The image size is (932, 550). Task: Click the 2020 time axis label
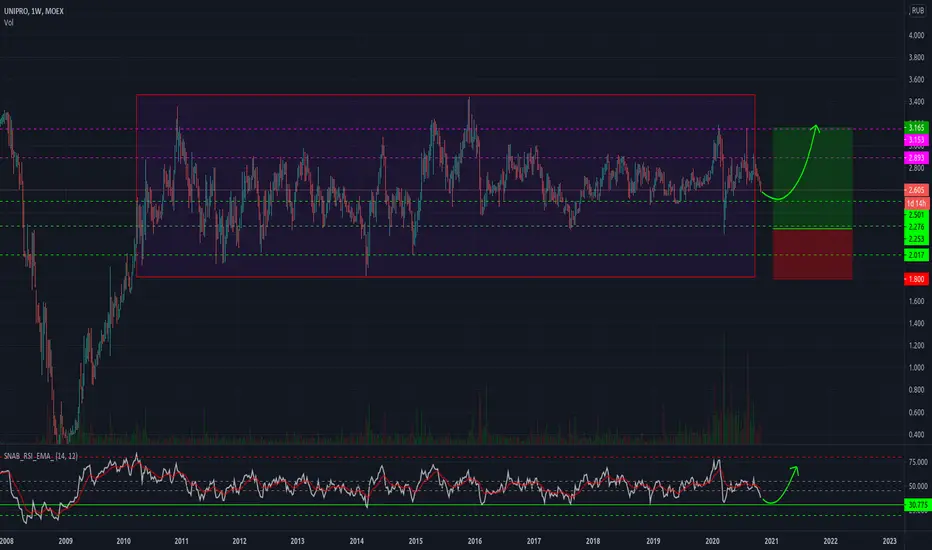click(712, 541)
